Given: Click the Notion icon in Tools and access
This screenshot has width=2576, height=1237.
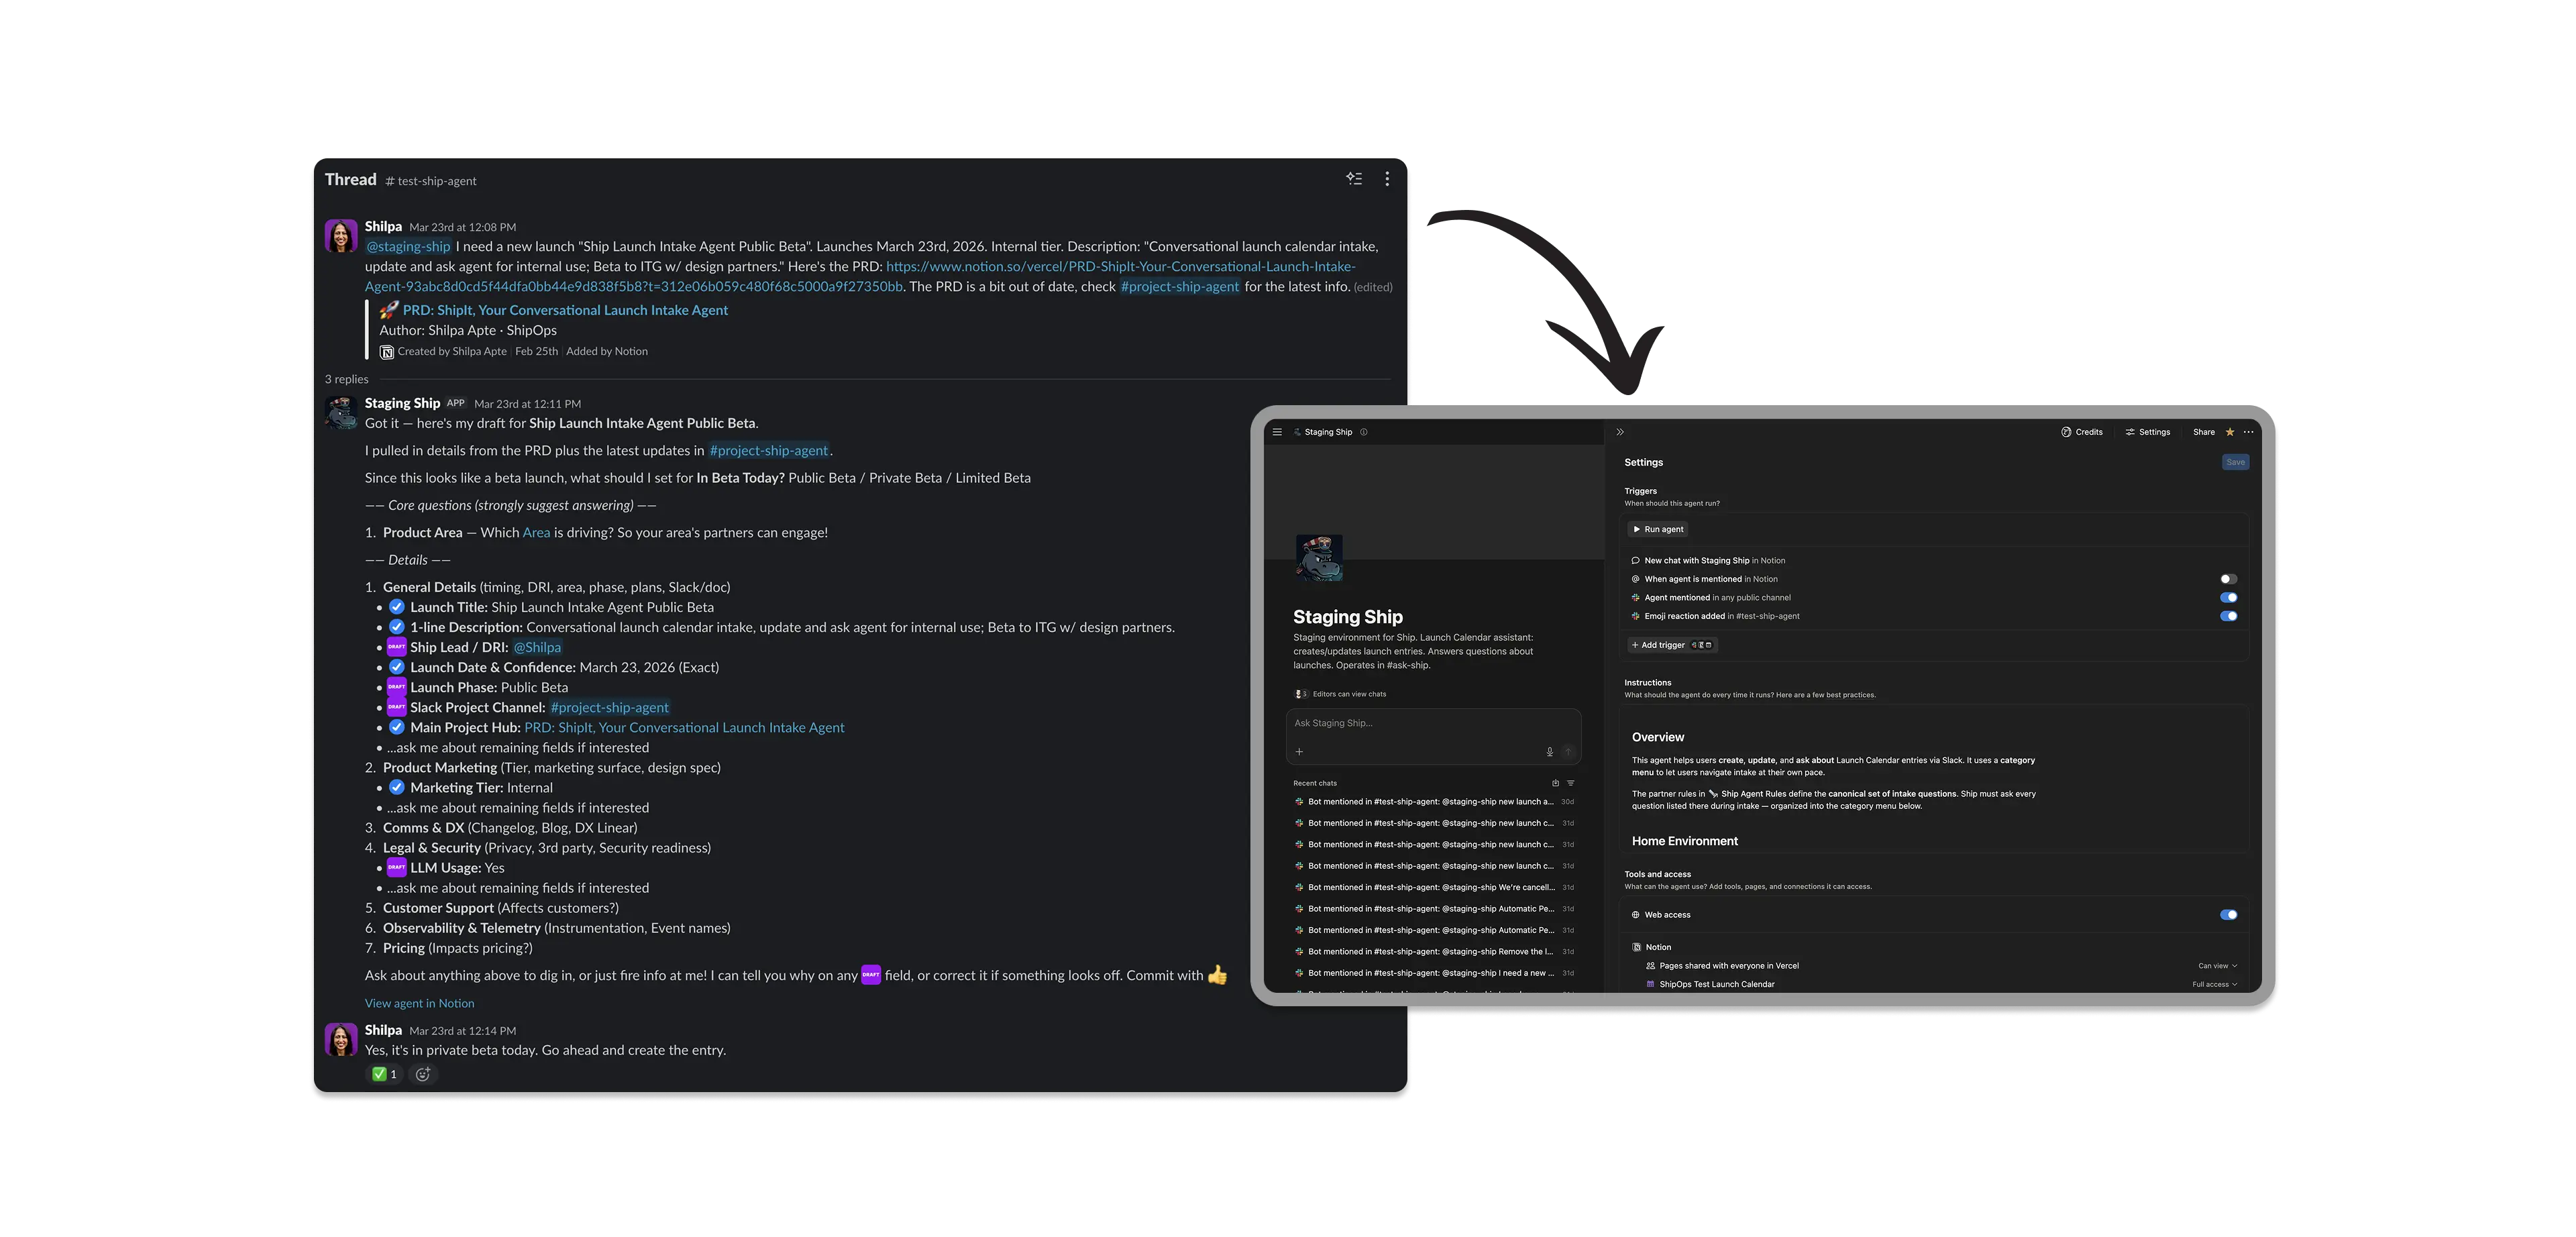Looking at the screenshot, I should tap(1637, 947).
